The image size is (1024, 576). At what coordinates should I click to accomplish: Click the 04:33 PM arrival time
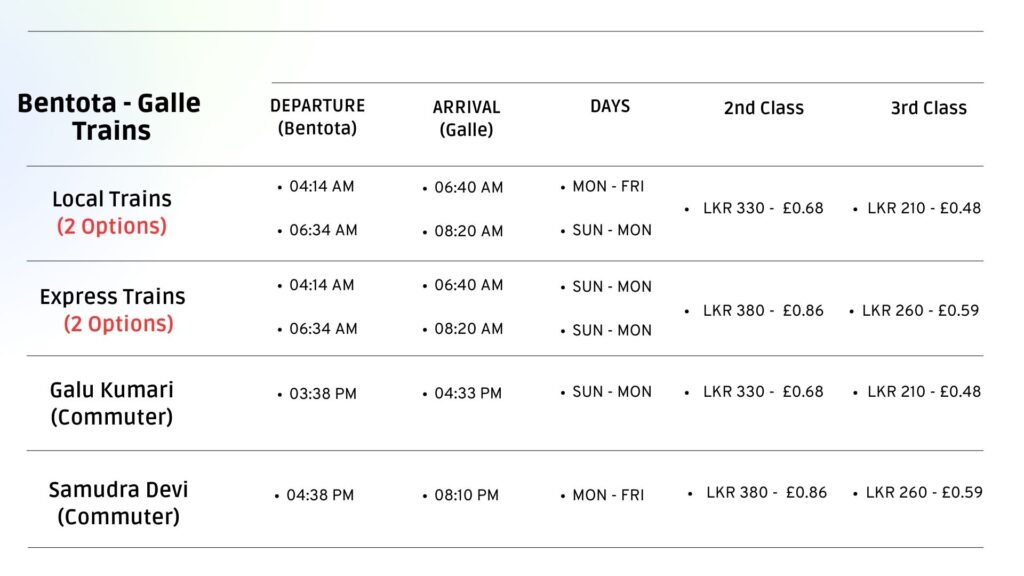coord(468,393)
